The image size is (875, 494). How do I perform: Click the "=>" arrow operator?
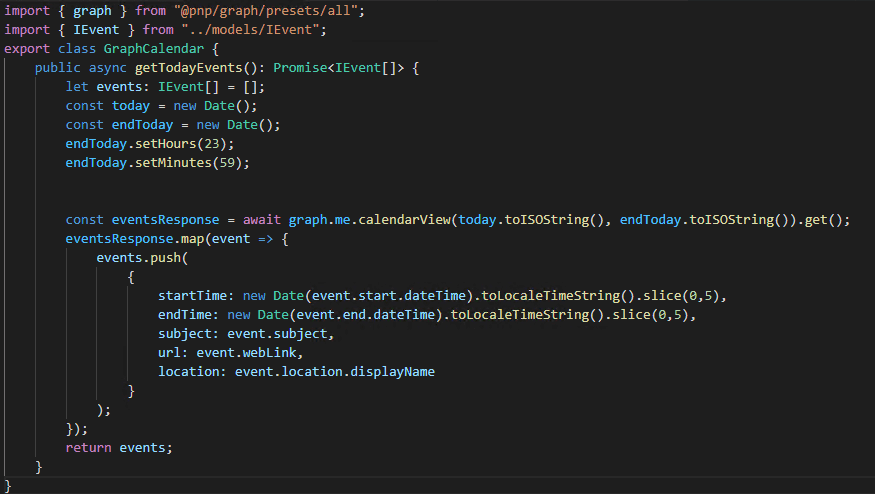click(266, 238)
